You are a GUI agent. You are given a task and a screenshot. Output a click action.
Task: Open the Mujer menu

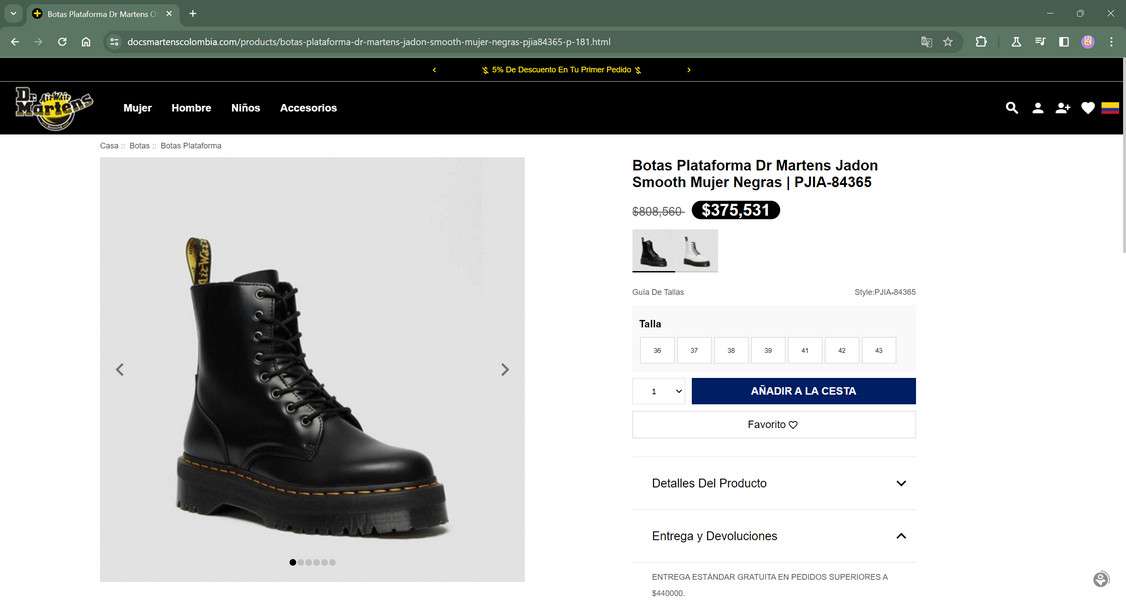coord(137,108)
